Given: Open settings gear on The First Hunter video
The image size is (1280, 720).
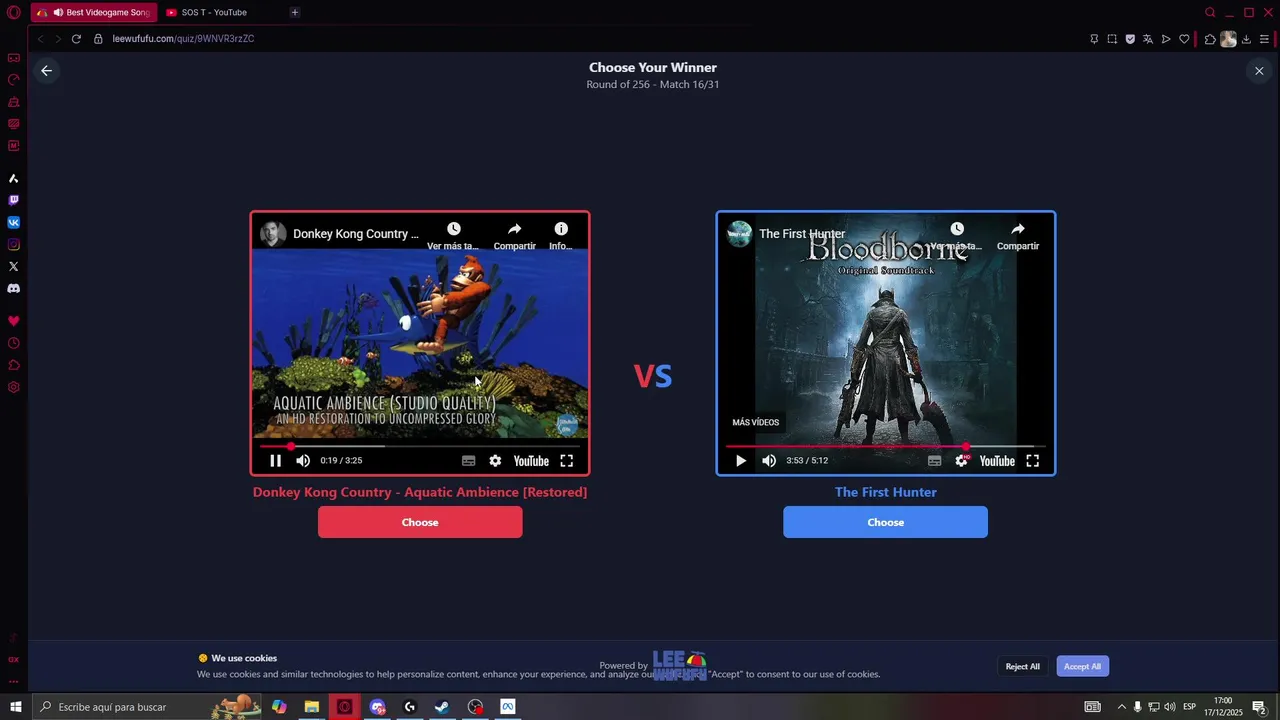Looking at the screenshot, I should point(961,461).
